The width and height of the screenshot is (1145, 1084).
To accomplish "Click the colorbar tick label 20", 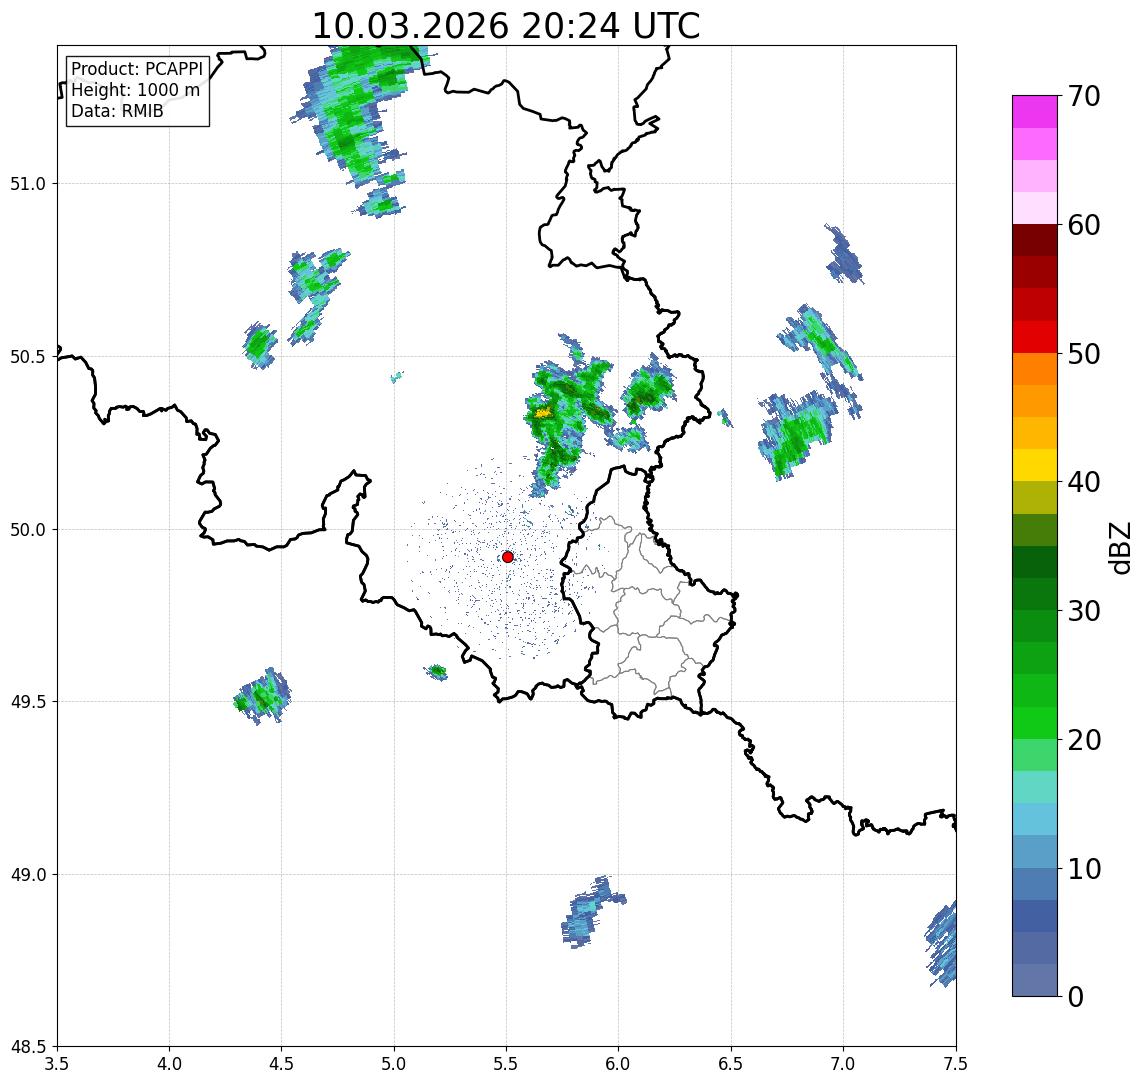I will point(1083,740).
